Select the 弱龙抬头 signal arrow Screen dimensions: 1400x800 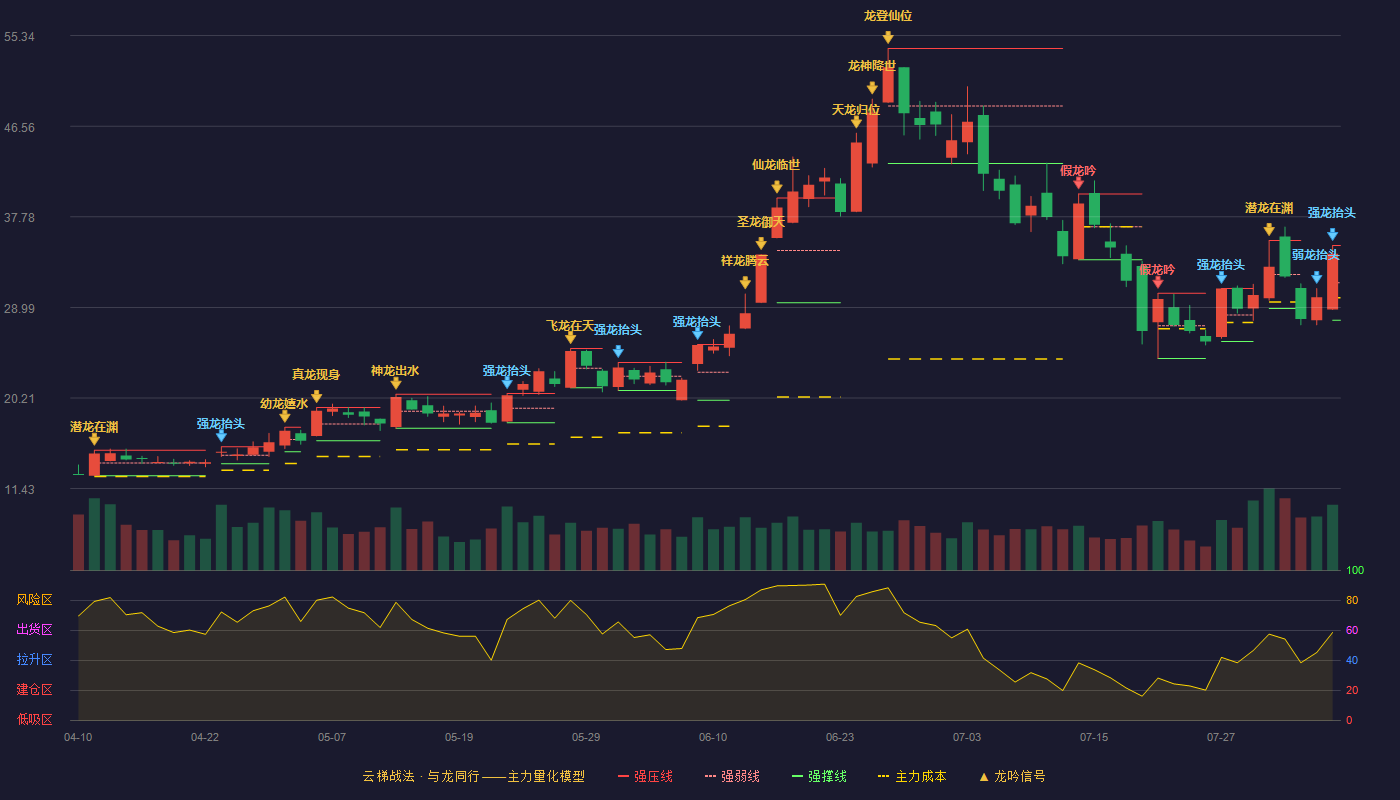coord(1317,277)
